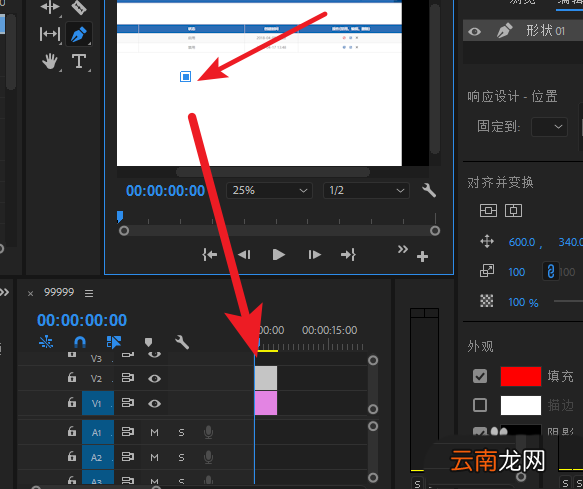583x489 pixels.
Task: Play the program monitor
Action: (x=278, y=255)
